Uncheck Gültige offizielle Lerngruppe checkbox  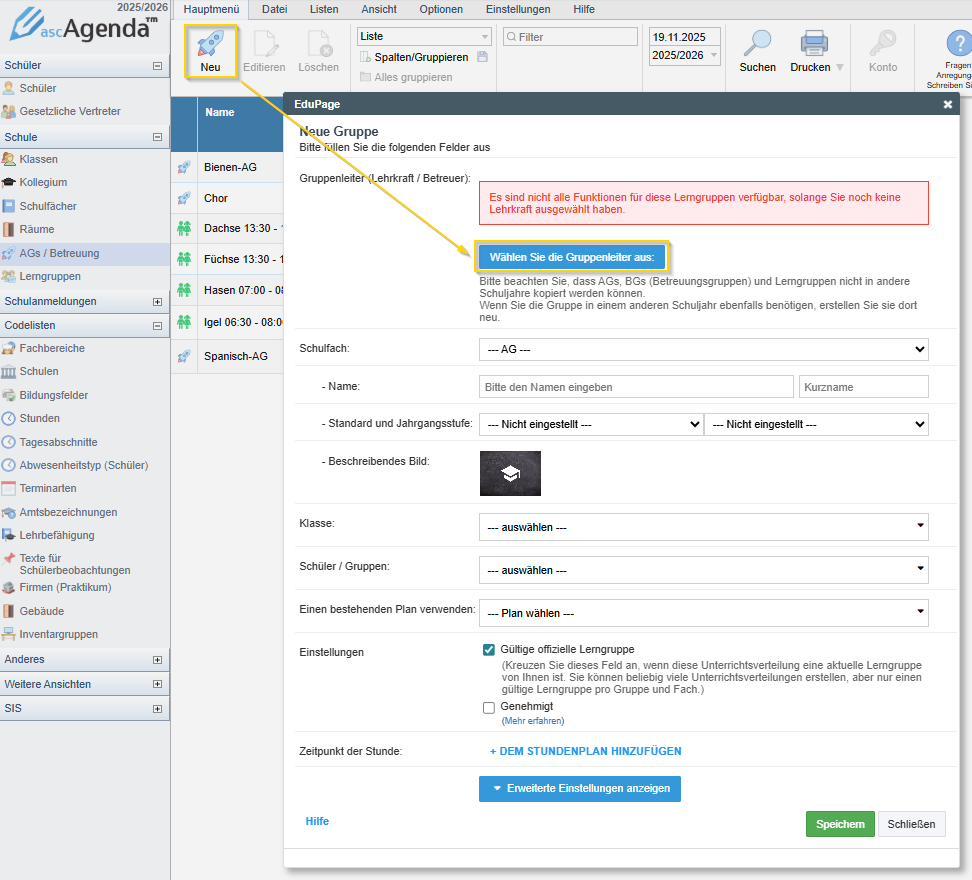[x=489, y=649]
